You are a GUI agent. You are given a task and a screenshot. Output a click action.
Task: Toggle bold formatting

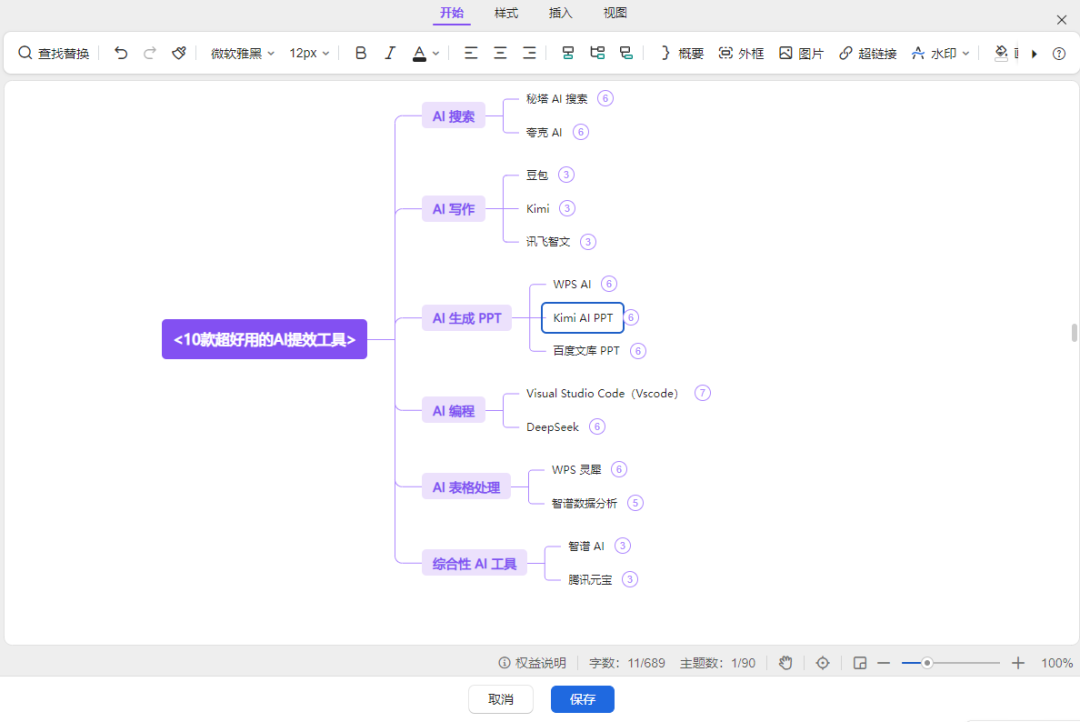point(360,53)
